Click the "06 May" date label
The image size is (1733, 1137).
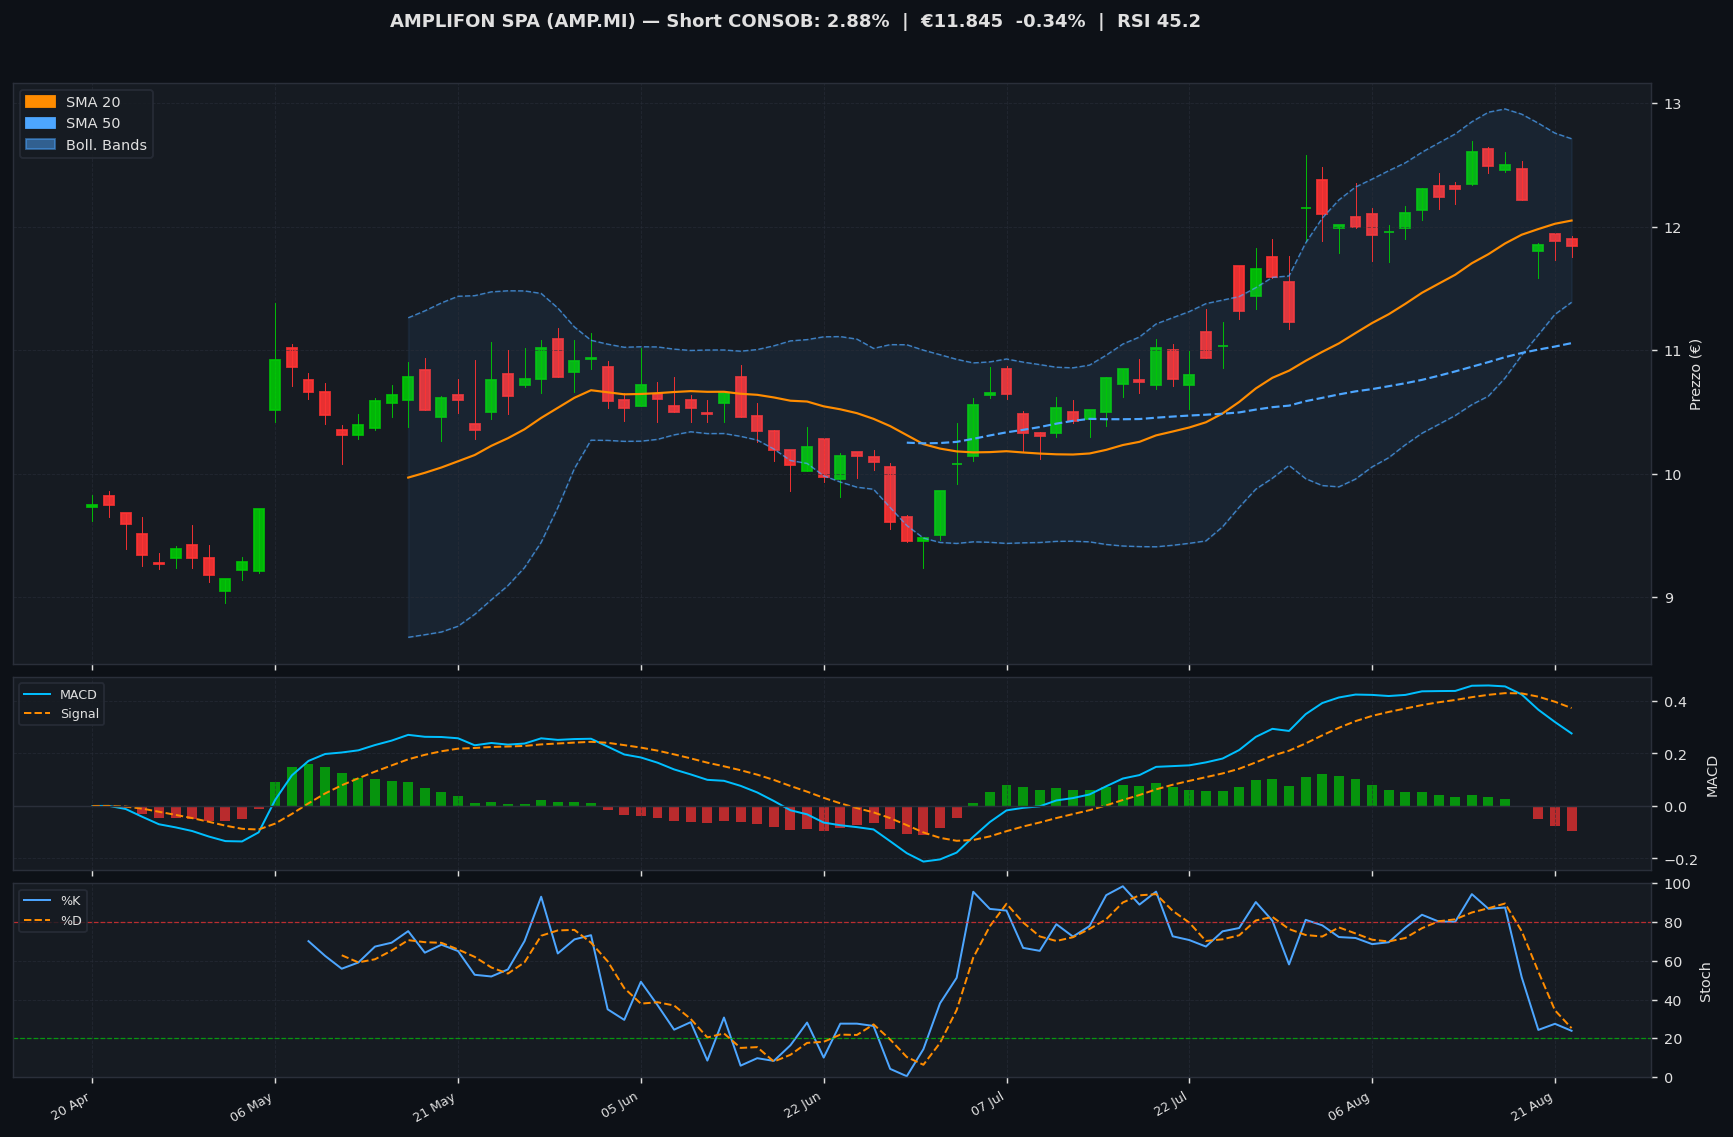(252, 1107)
